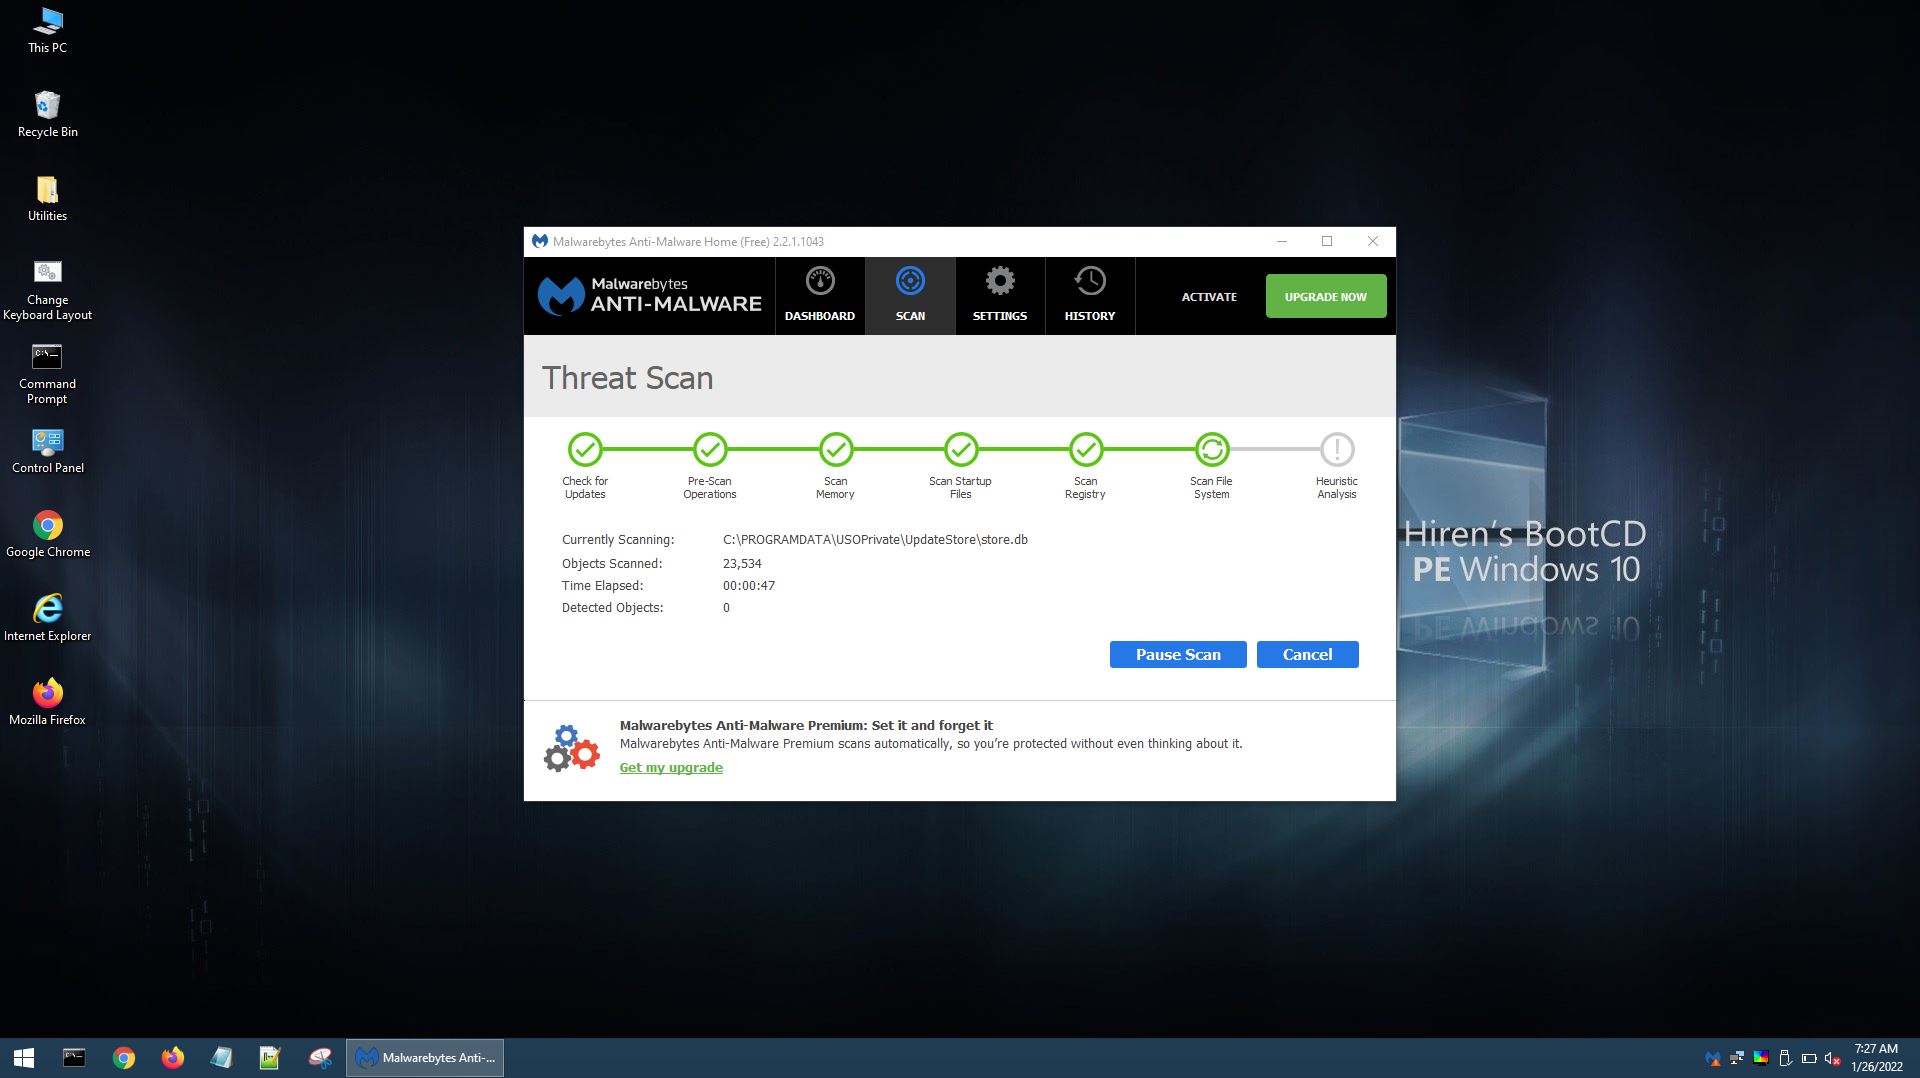The image size is (1920, 1078).
Task: Follow the Get my upgrade link
Action: tap(671, 767)
